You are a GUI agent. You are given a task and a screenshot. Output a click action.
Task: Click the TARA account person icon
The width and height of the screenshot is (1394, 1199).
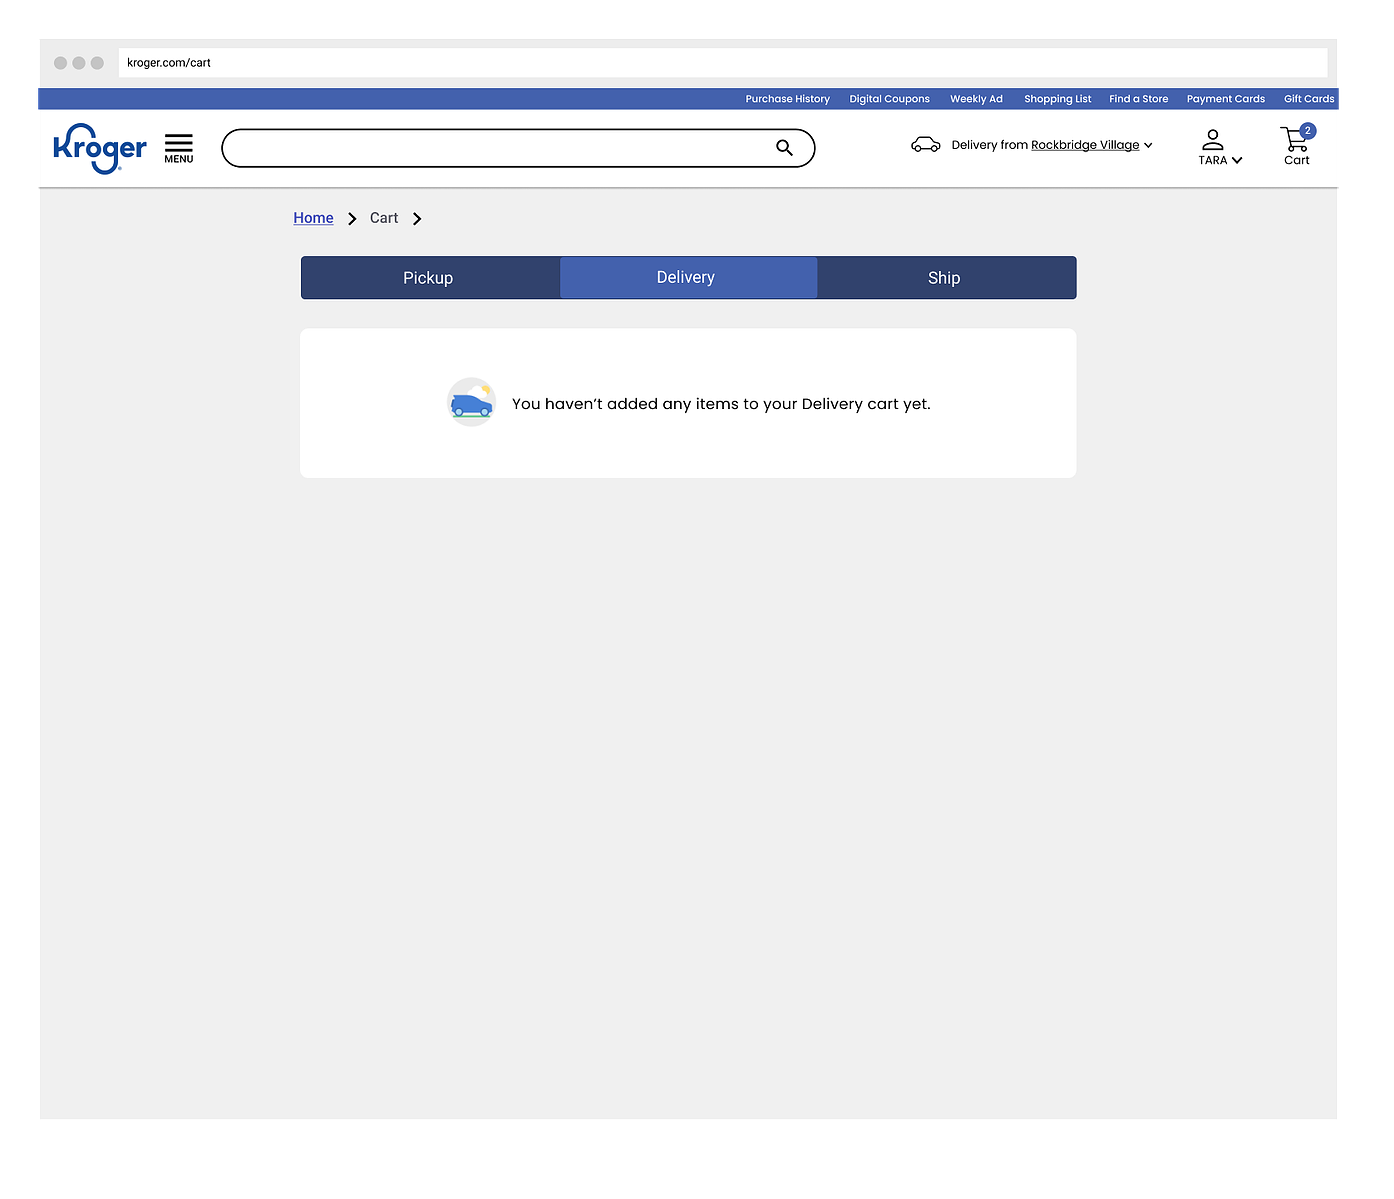(1212, 139)
